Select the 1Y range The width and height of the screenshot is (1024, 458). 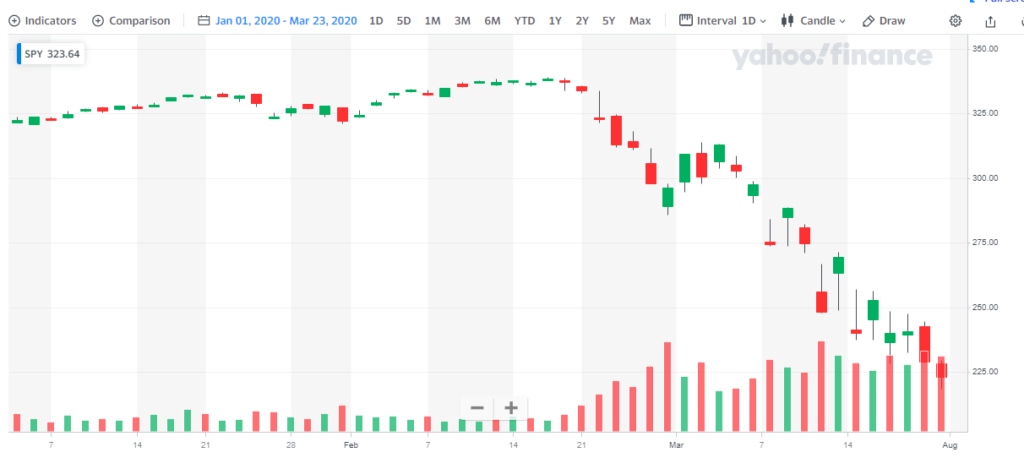[x=555, y=21]
